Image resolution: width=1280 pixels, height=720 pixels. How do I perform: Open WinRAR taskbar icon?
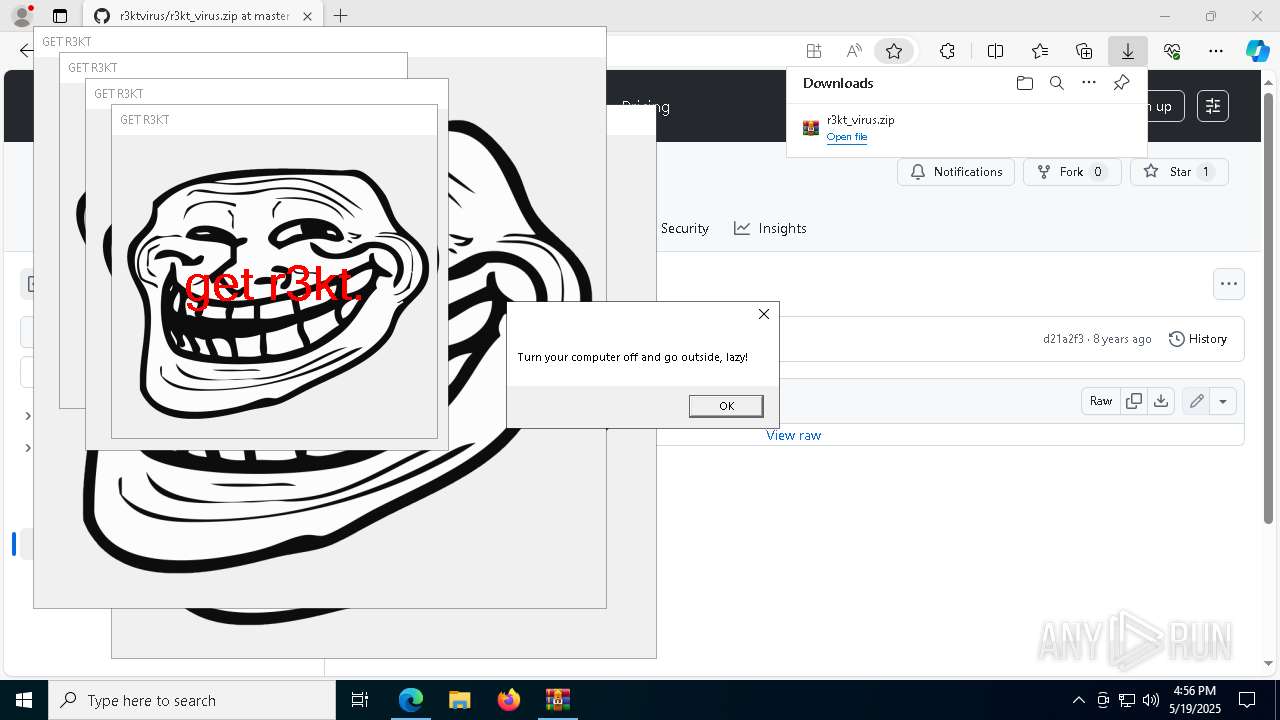pyautogui.click(x=557, y=700)
